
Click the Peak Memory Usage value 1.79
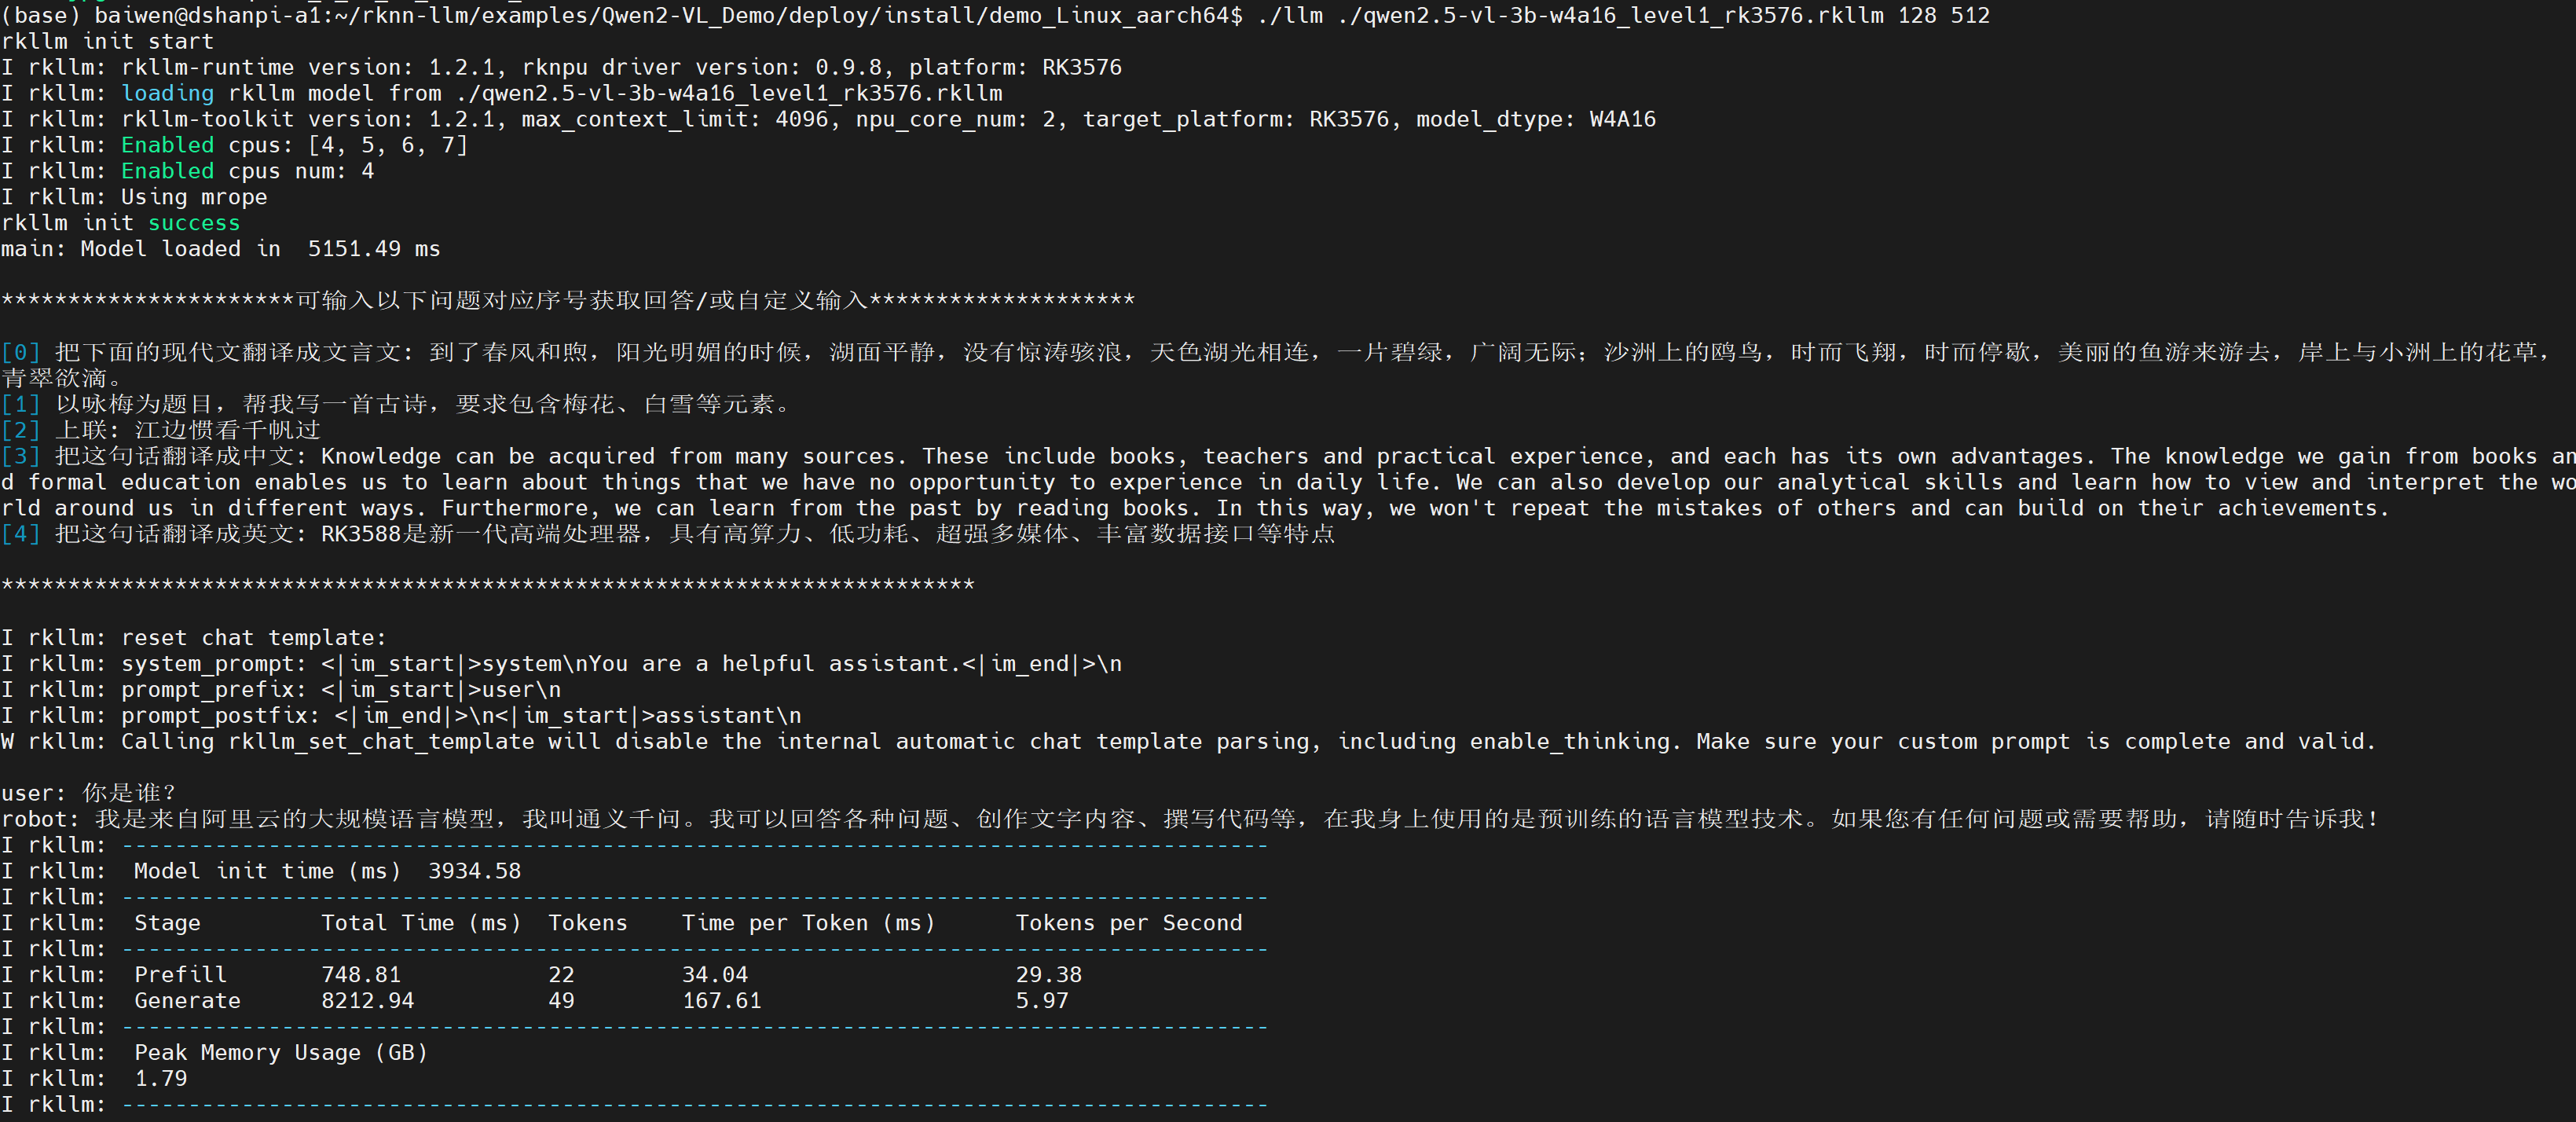pos(160,1079)
